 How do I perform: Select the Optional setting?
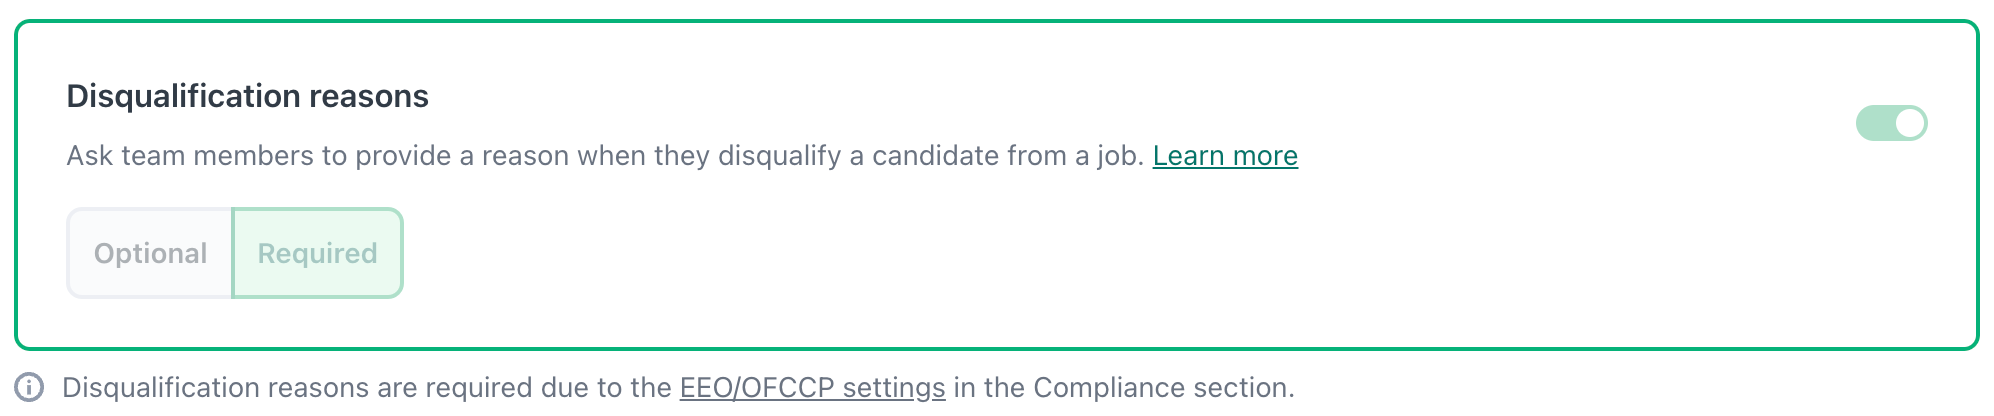pyautogui.click(x=150, y=253)
